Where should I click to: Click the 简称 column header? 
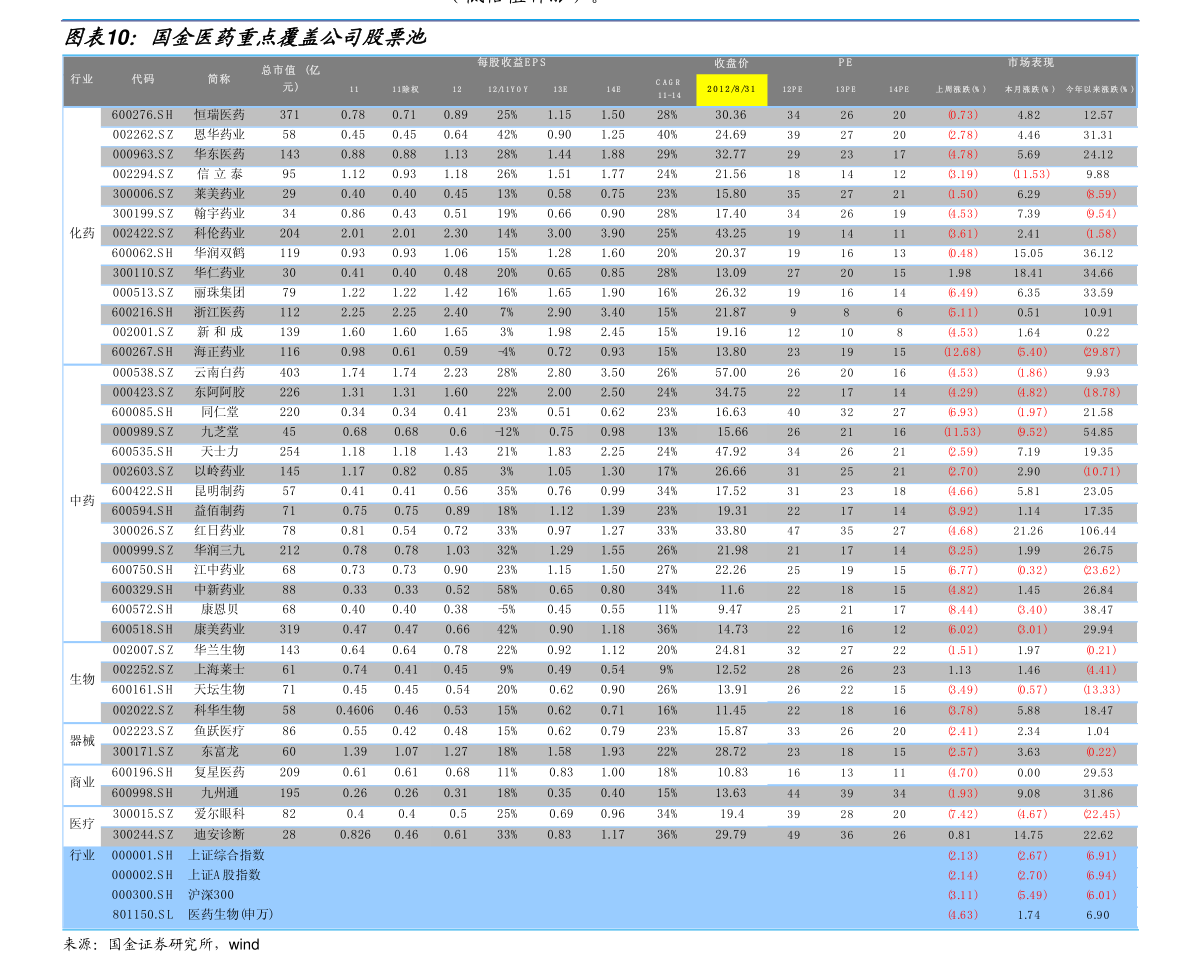click(219, 79)
